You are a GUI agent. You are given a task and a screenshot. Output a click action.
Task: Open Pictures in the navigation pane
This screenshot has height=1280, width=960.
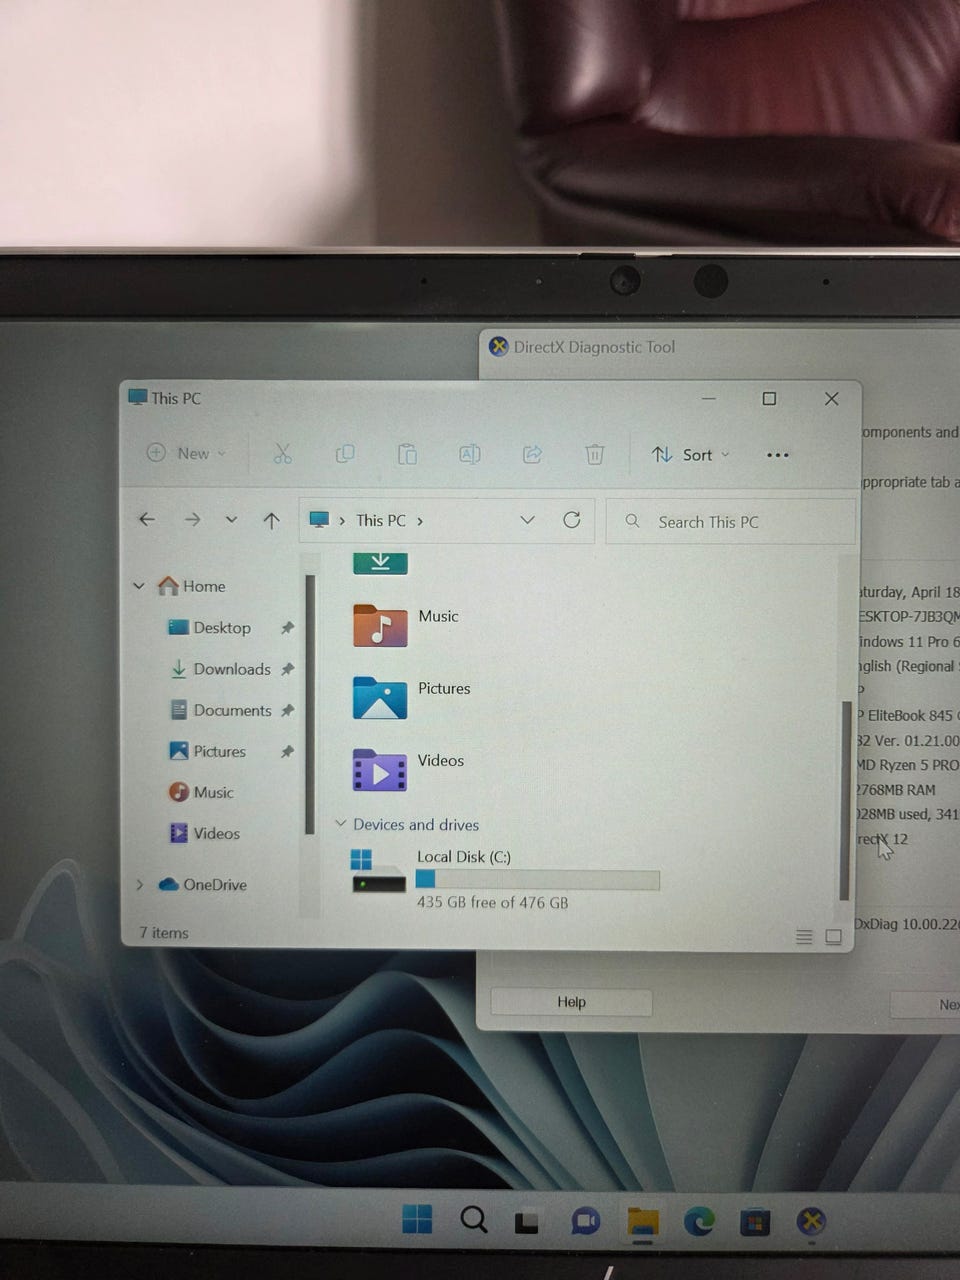207,751
